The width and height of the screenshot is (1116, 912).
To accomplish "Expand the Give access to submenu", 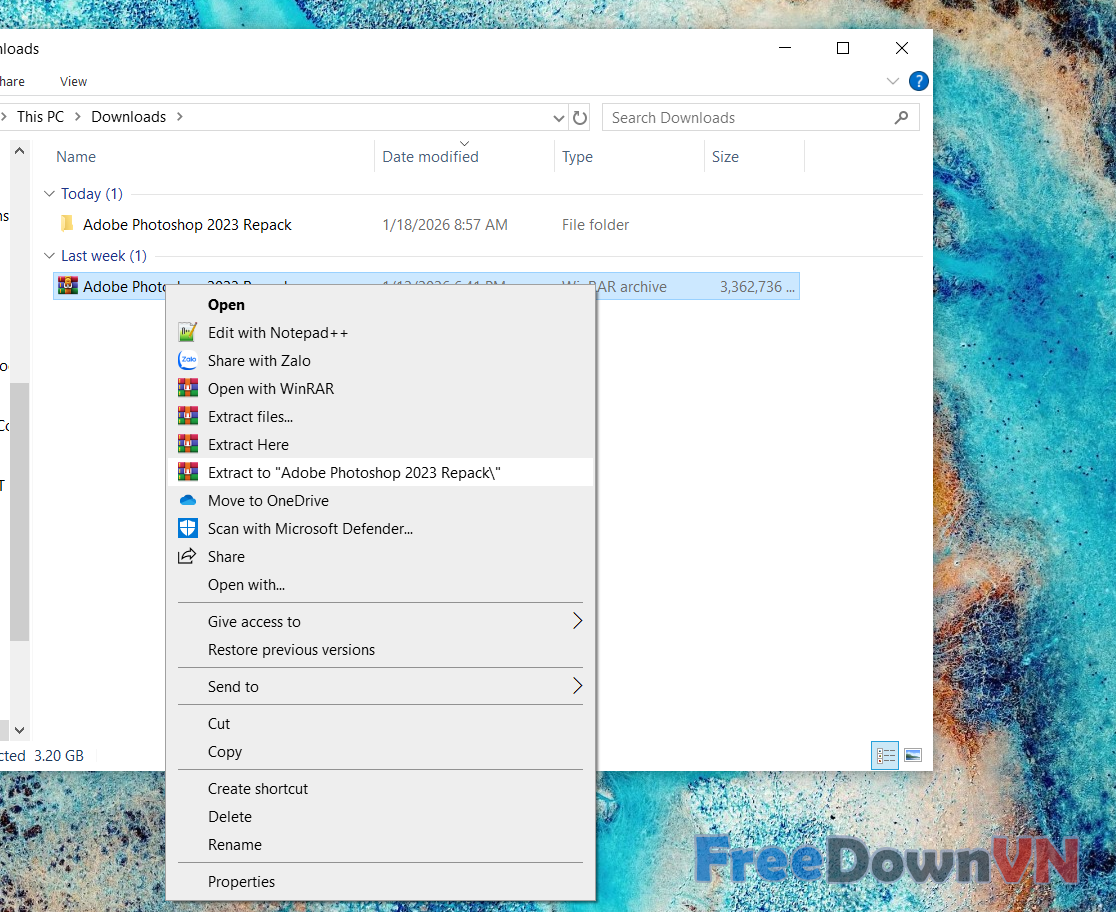I will [x=576, y=621].
